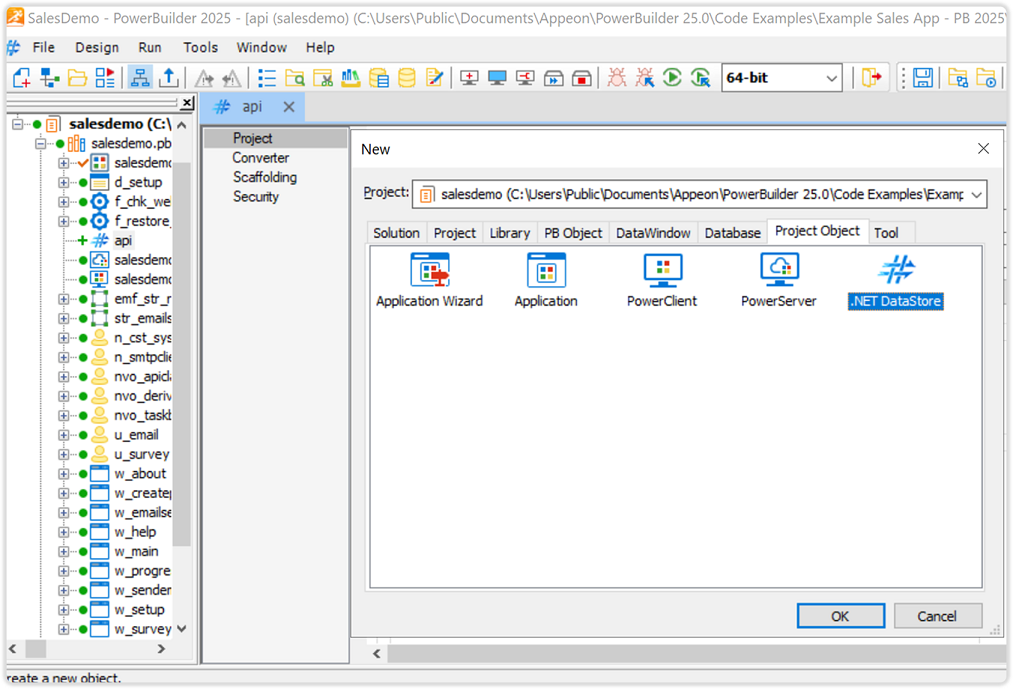Open the DB Profile toolbar icon
1013x689 pixels.
tap(379, 78)
